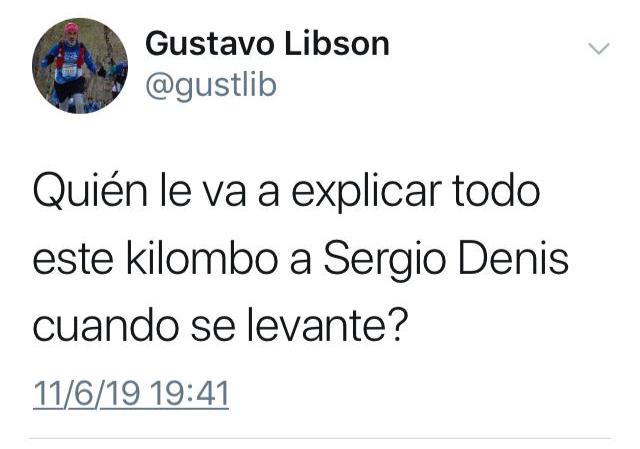Click the divider line below the timestamp

(x=320, y=439)
